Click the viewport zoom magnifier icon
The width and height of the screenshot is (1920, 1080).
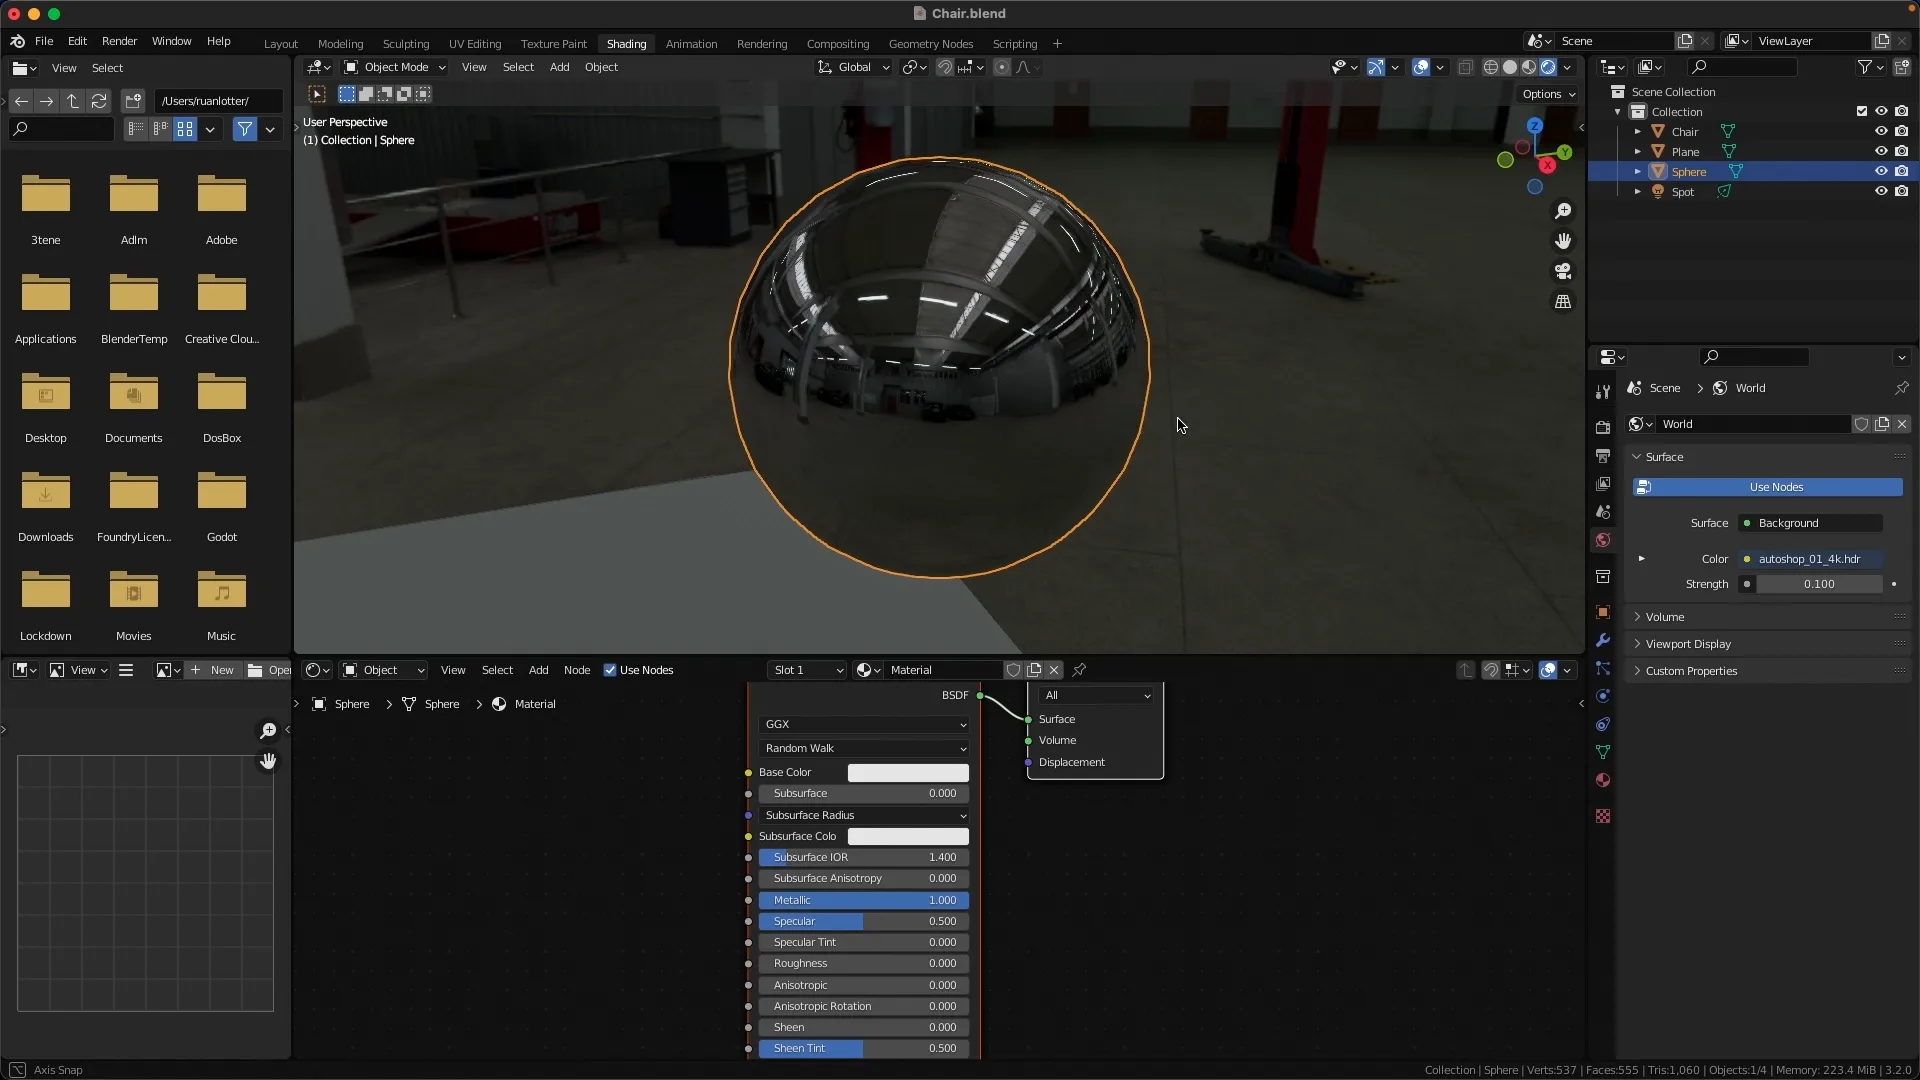point(1563,211)
